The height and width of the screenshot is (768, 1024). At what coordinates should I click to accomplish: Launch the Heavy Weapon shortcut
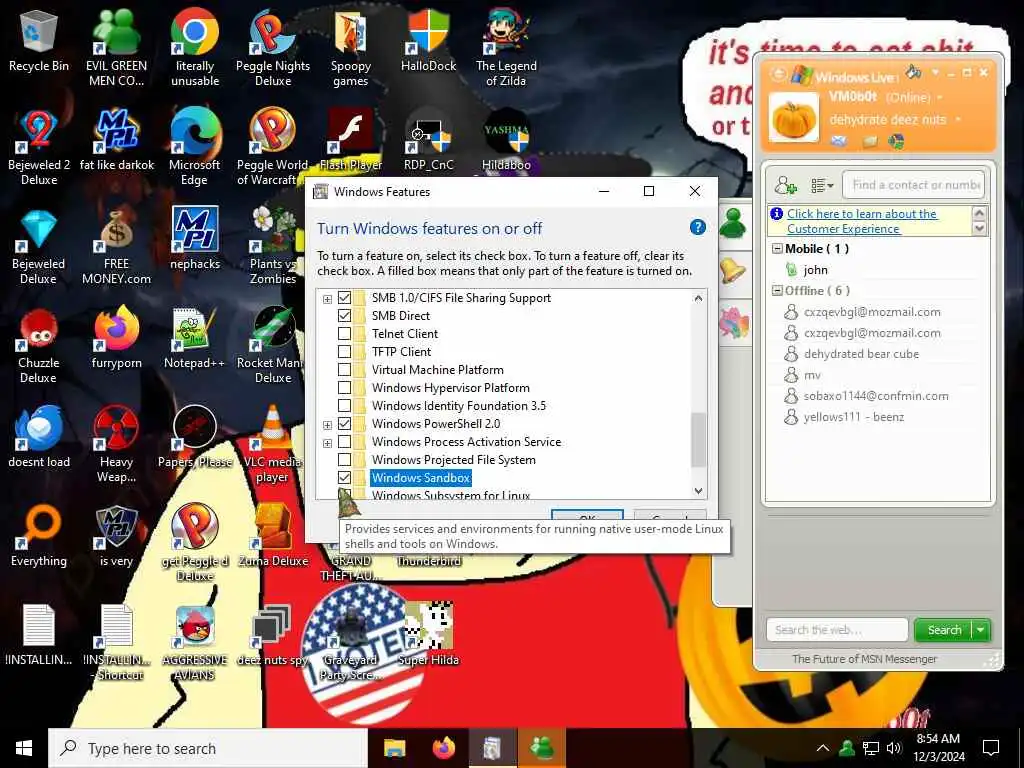(116, 443)
